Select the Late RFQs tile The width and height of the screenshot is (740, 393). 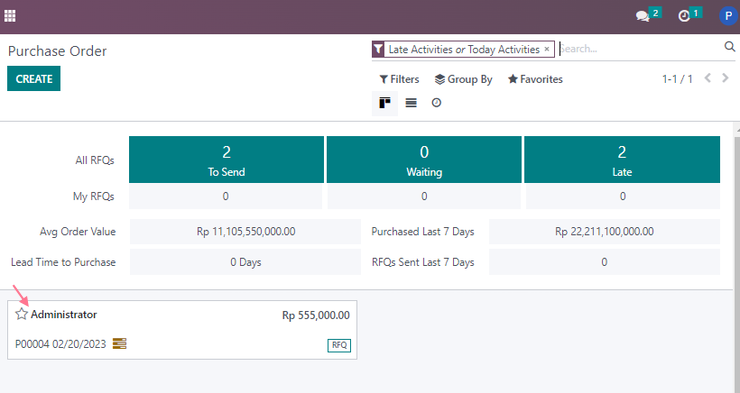[622, 160]
